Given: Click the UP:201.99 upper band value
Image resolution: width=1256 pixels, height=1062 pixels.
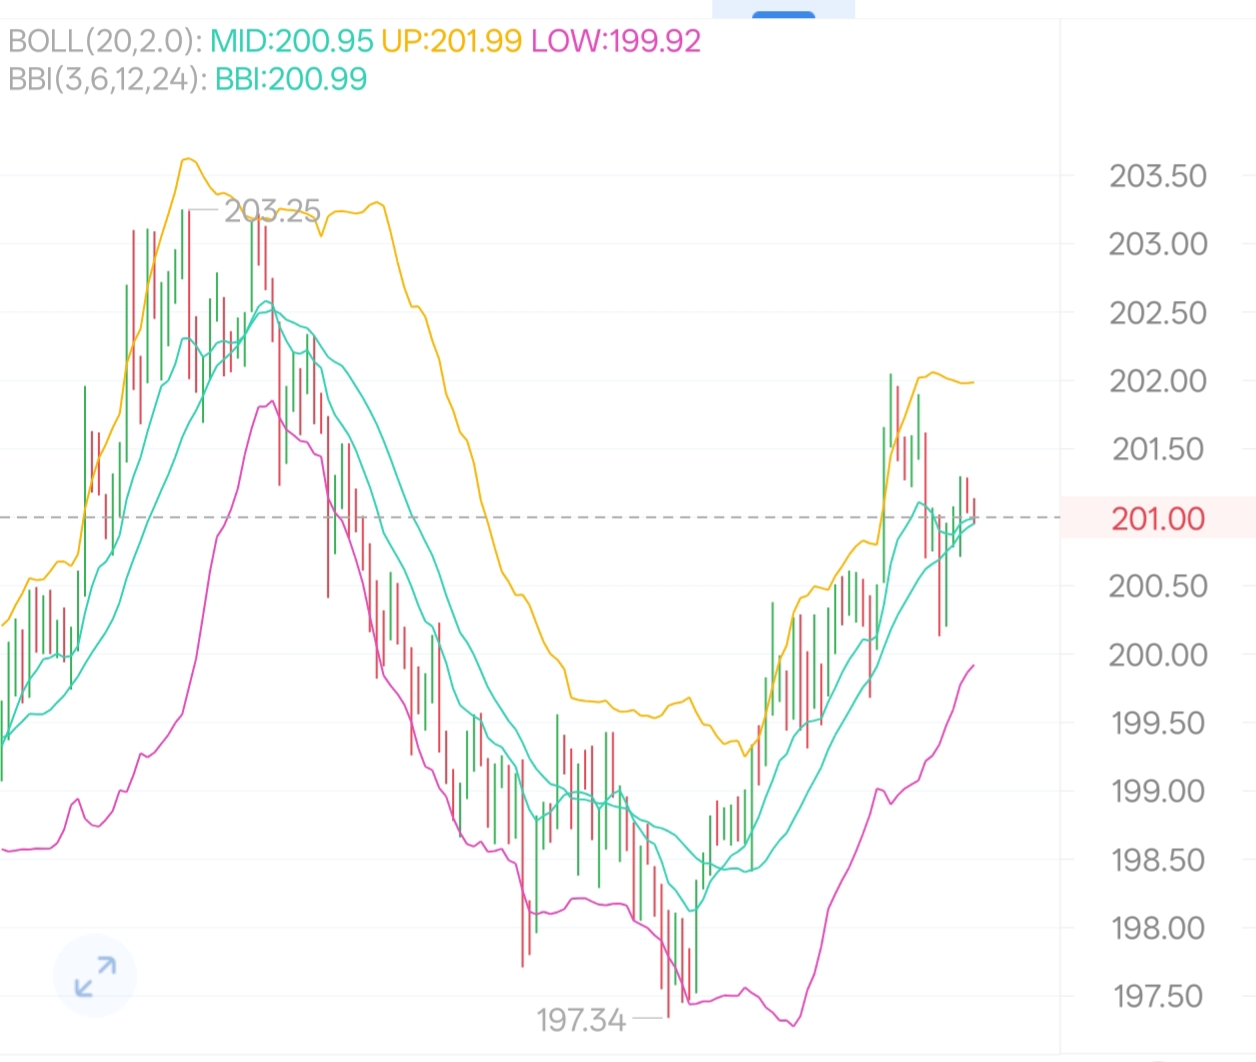Looking at the screenshot, I should [x=451, y=41].
